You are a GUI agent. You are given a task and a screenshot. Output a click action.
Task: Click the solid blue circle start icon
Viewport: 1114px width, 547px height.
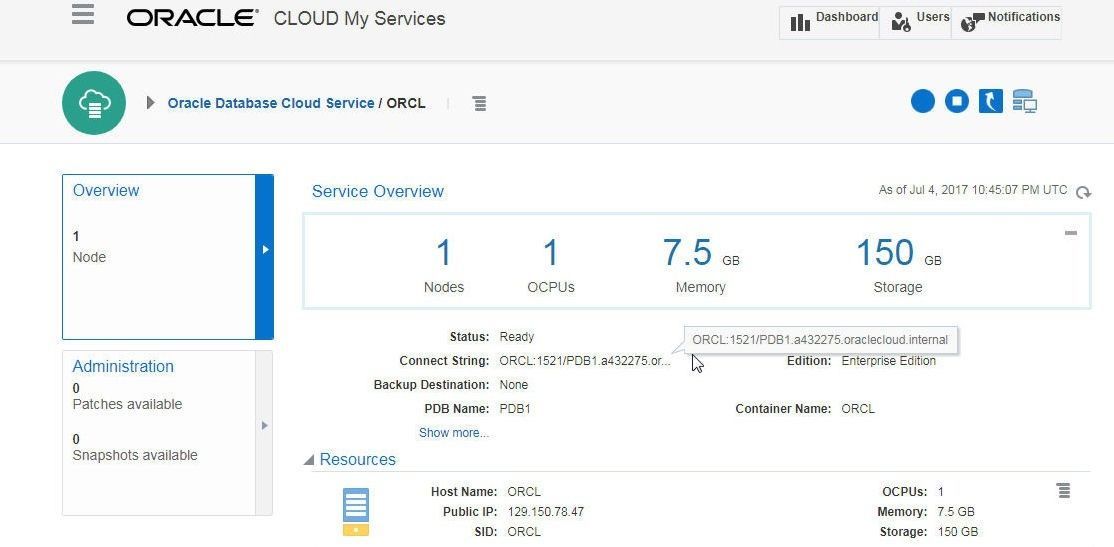923,101
